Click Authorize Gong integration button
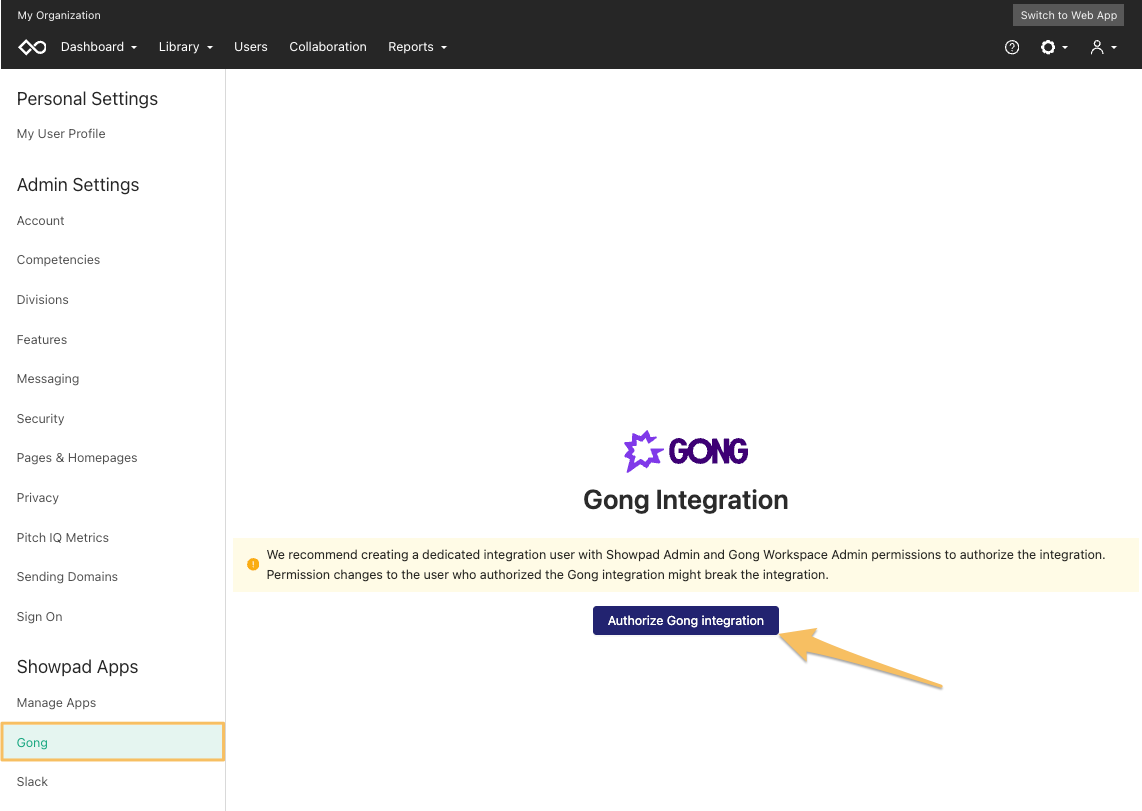 click(x=685, y=620)
